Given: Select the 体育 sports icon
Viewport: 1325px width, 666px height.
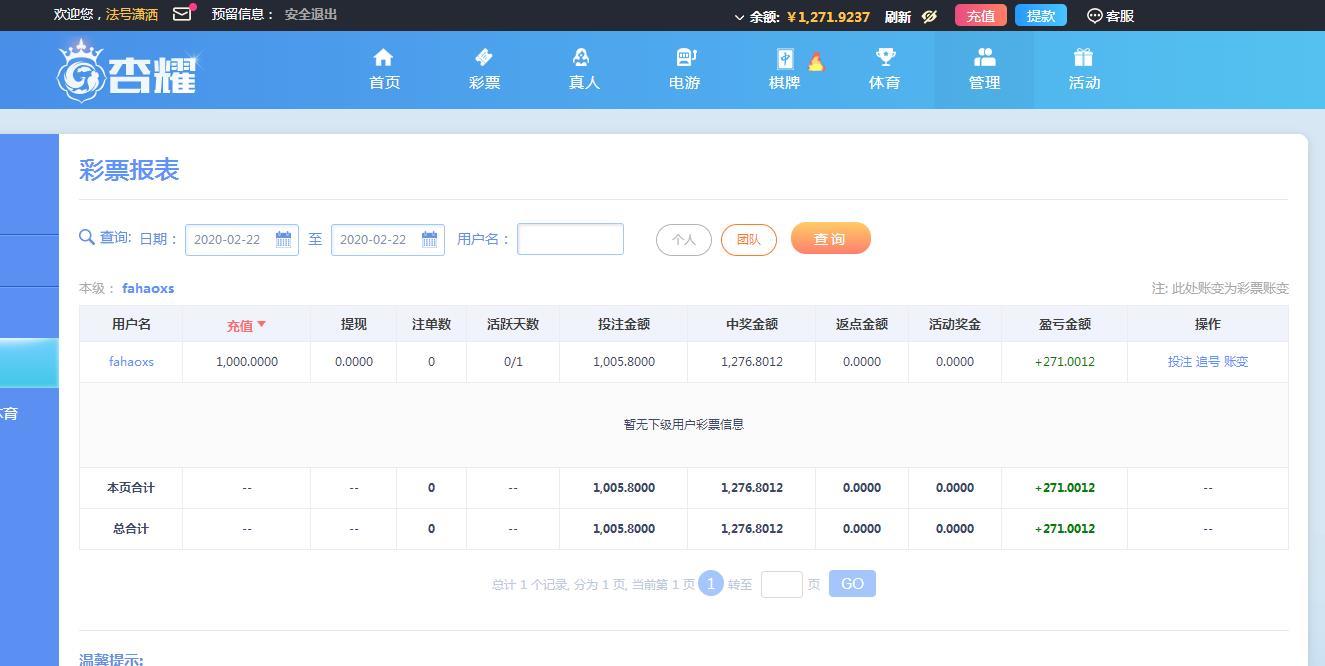Looking at the screenshot, I should 884,57.
